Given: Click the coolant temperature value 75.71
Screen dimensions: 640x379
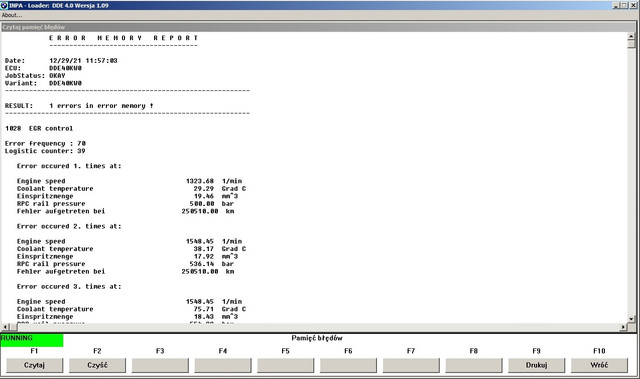Looking at the screenshot, I should click(x=204, y=309).
